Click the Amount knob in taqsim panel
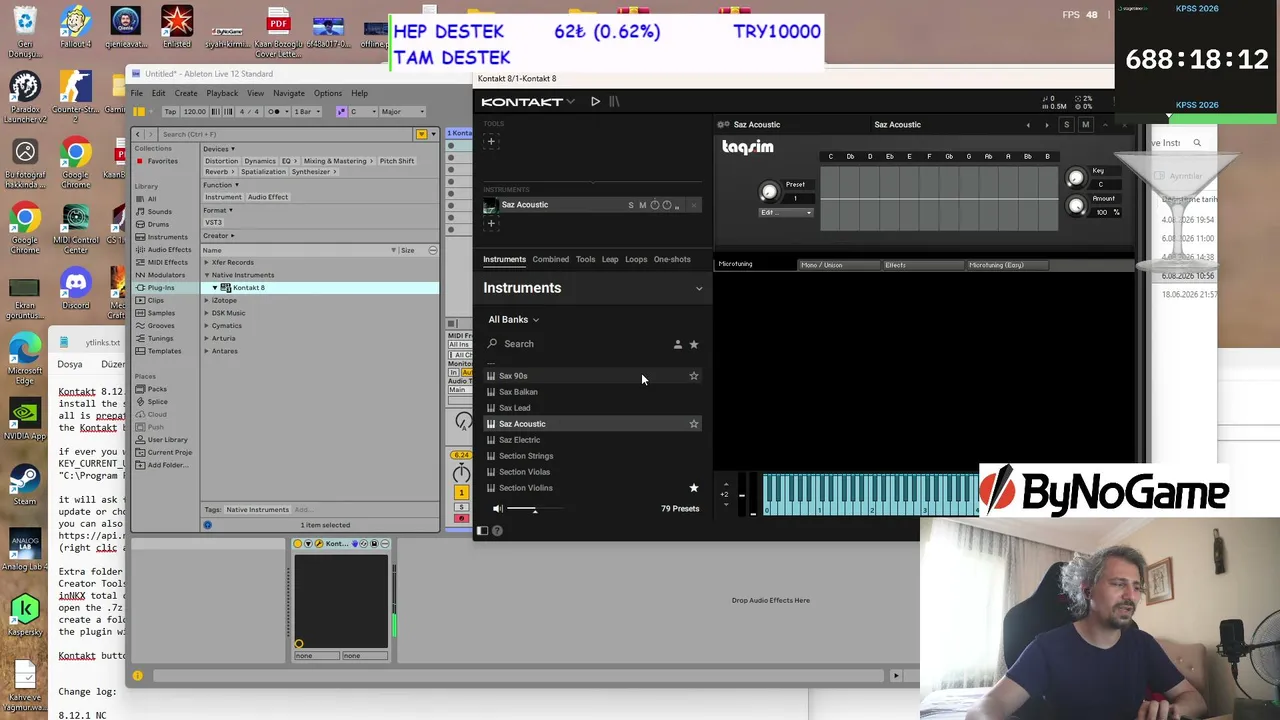Screen dimensions: 1280x720 click(1075, 206)
